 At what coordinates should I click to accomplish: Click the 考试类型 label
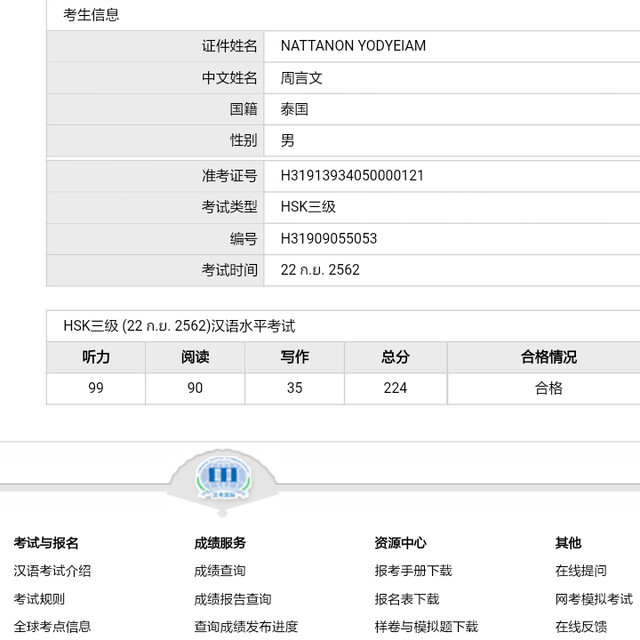229,207
